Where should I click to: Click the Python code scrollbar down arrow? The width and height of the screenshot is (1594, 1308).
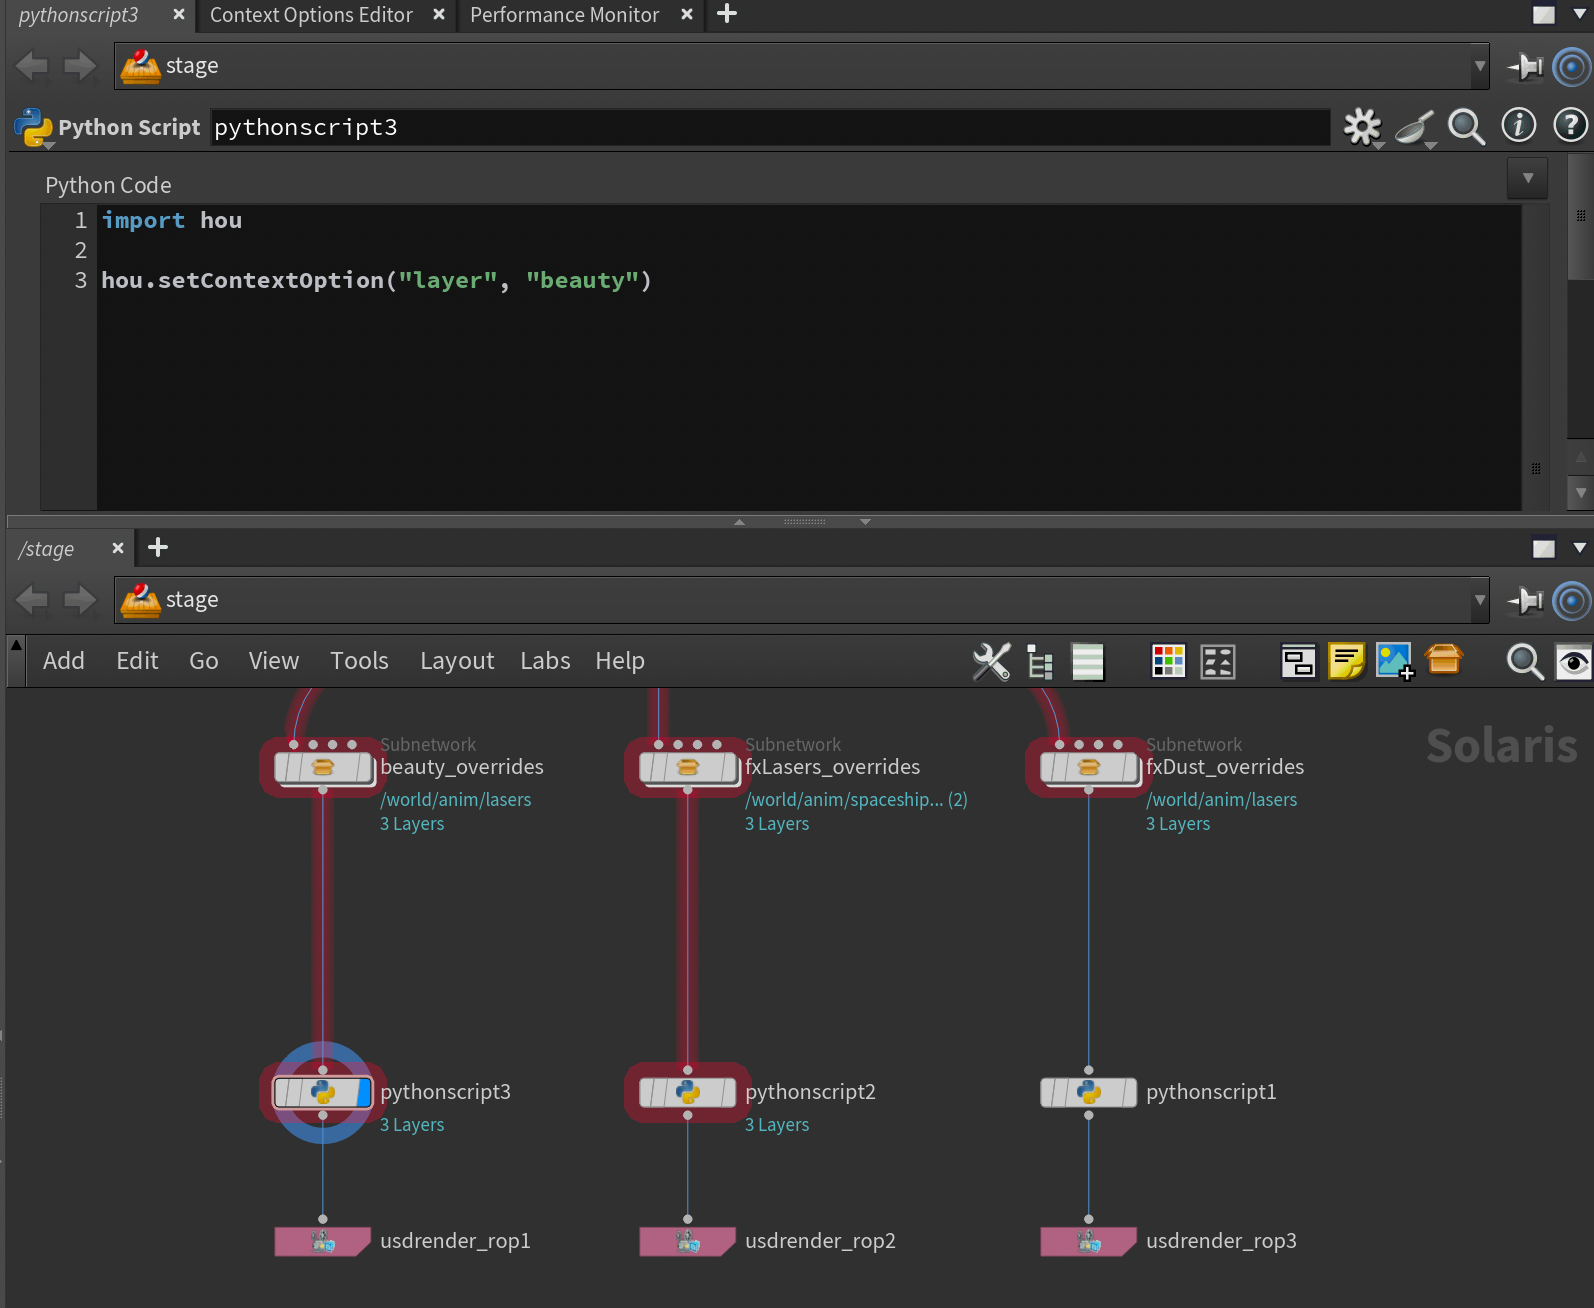point(1580,493)
